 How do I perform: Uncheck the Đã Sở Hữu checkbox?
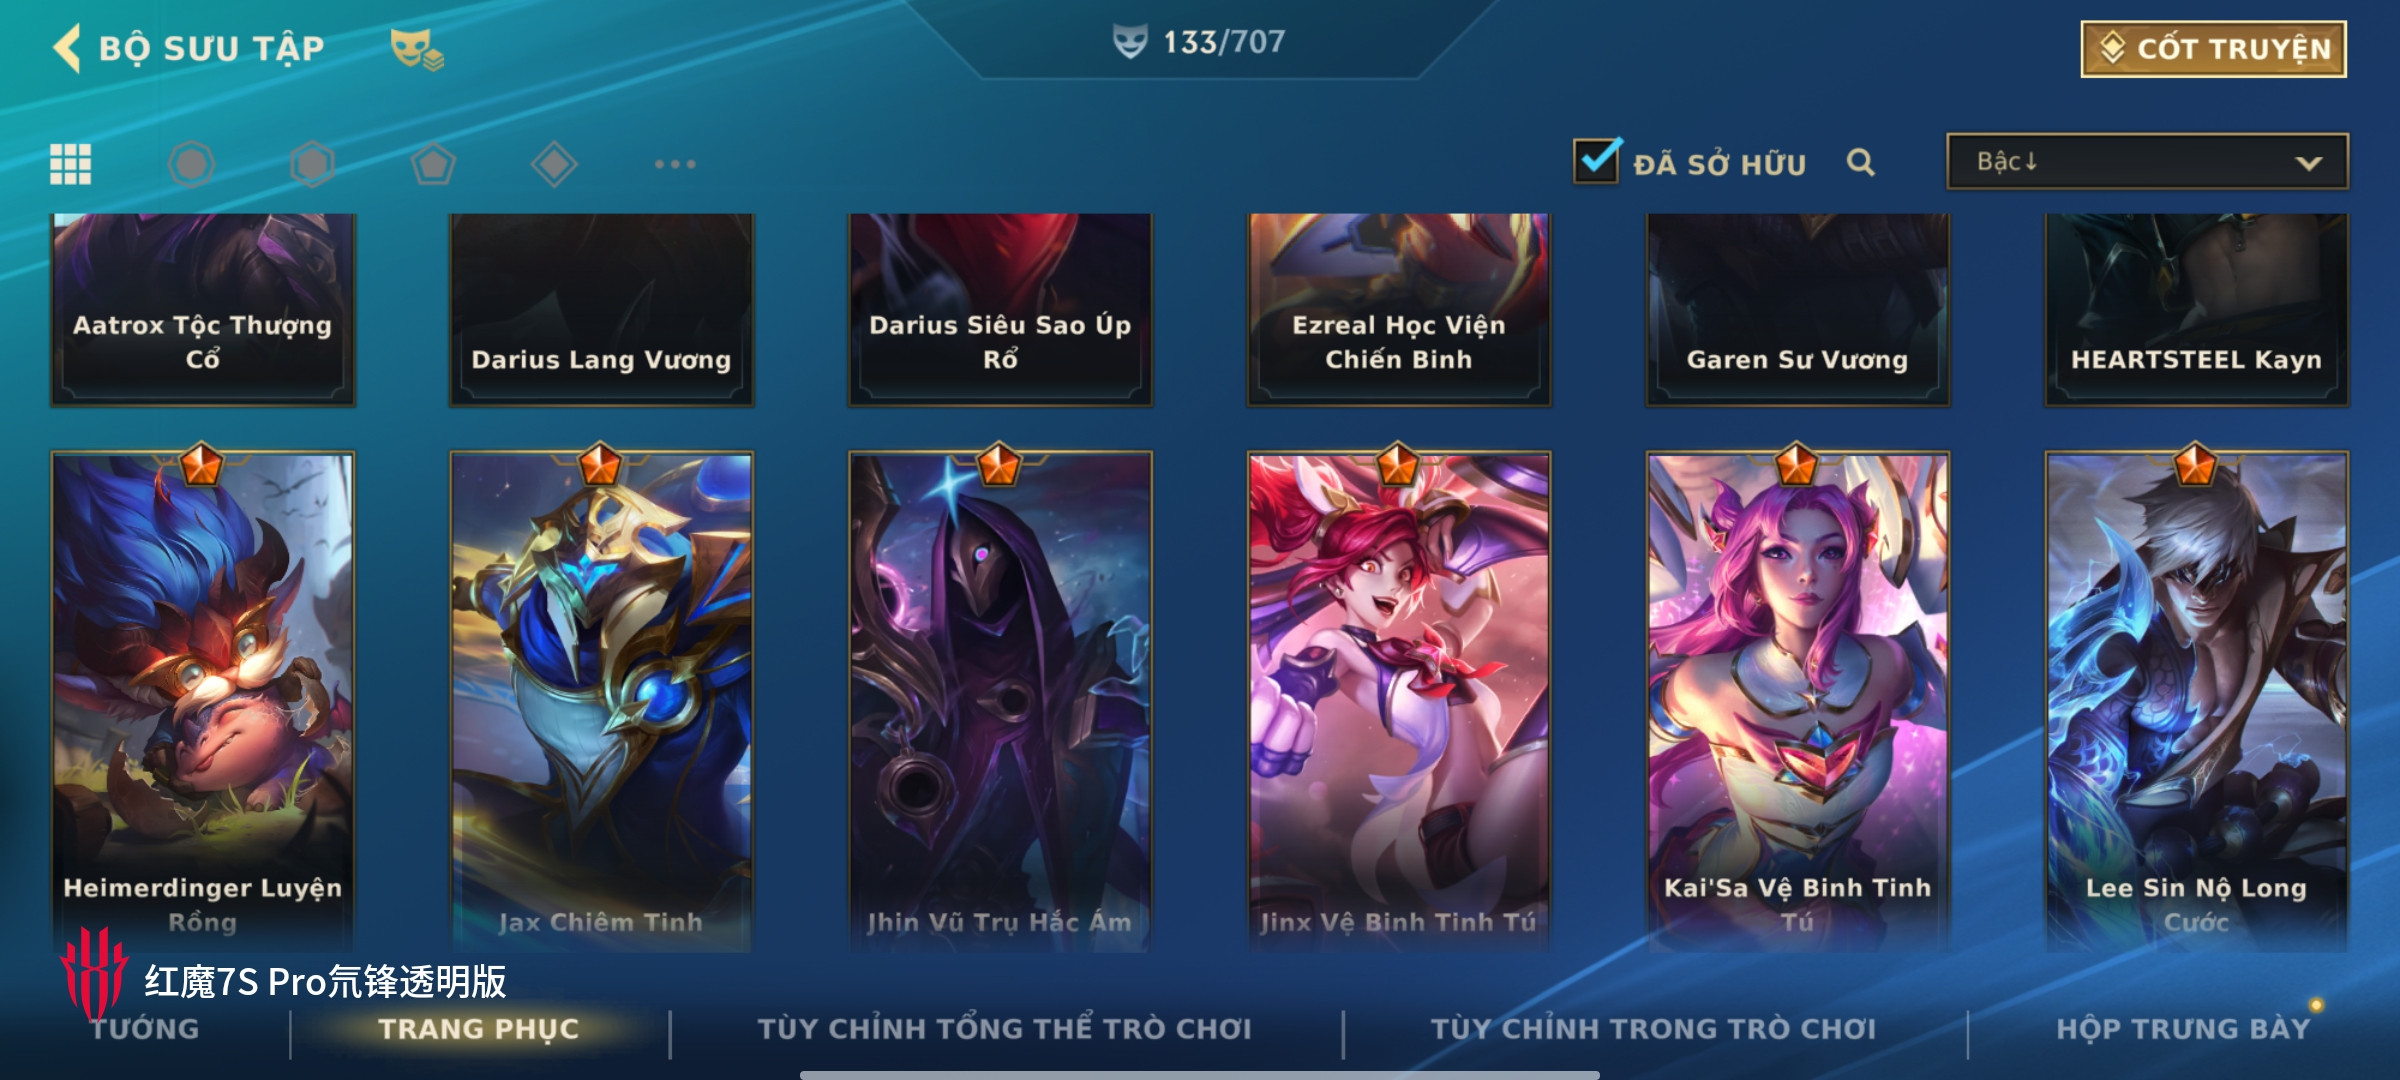pos(1597,160)
